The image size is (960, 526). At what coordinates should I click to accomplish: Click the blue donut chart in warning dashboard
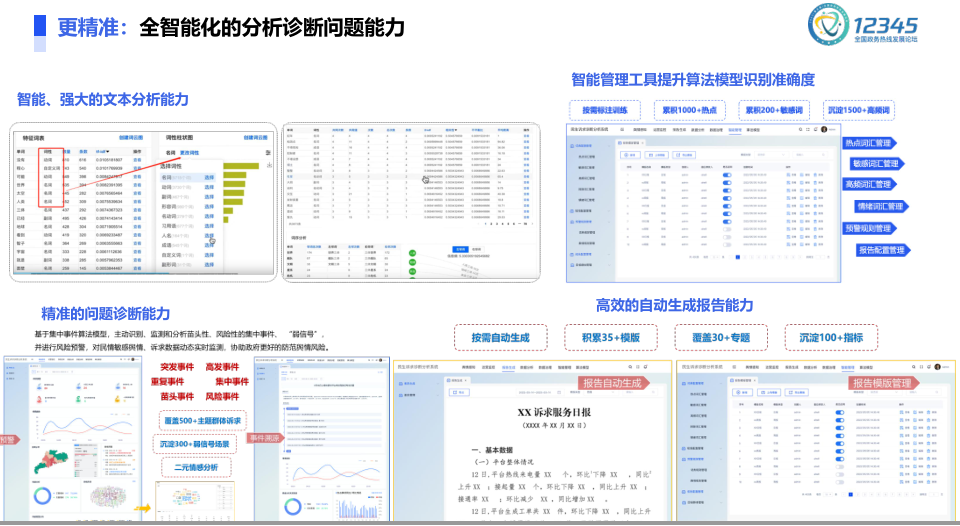(x=42, y=495)
